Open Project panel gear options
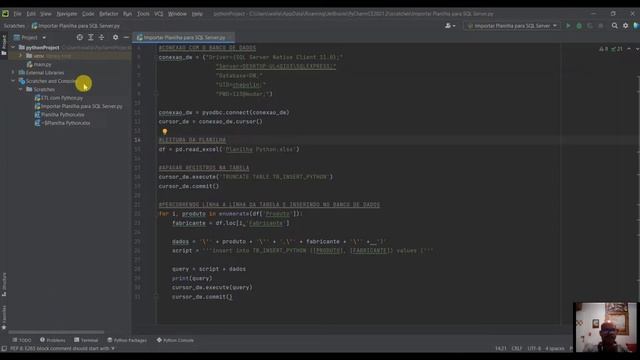 click(116, 37)
